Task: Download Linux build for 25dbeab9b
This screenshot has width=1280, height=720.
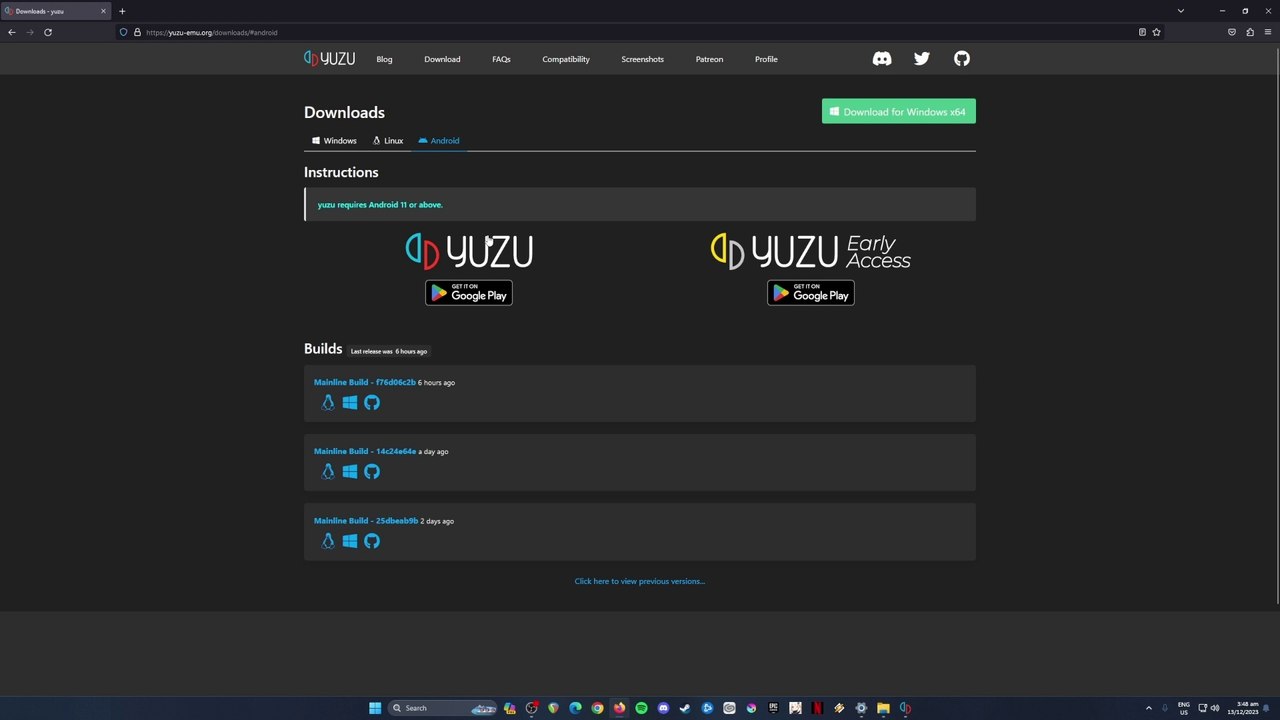Action: coord(327,541)
